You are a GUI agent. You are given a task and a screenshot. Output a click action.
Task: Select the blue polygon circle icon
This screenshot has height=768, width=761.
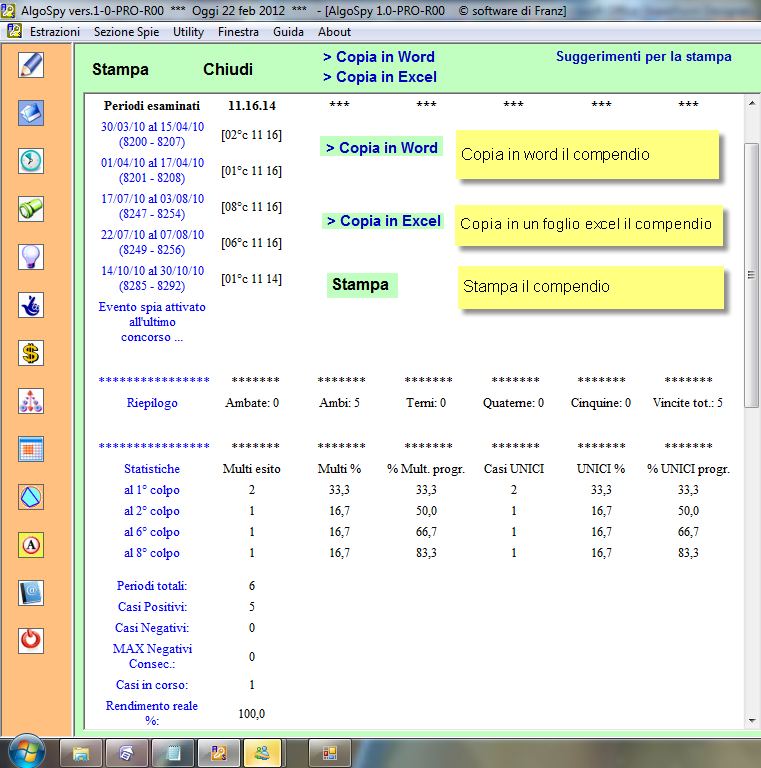pos(31,497)
